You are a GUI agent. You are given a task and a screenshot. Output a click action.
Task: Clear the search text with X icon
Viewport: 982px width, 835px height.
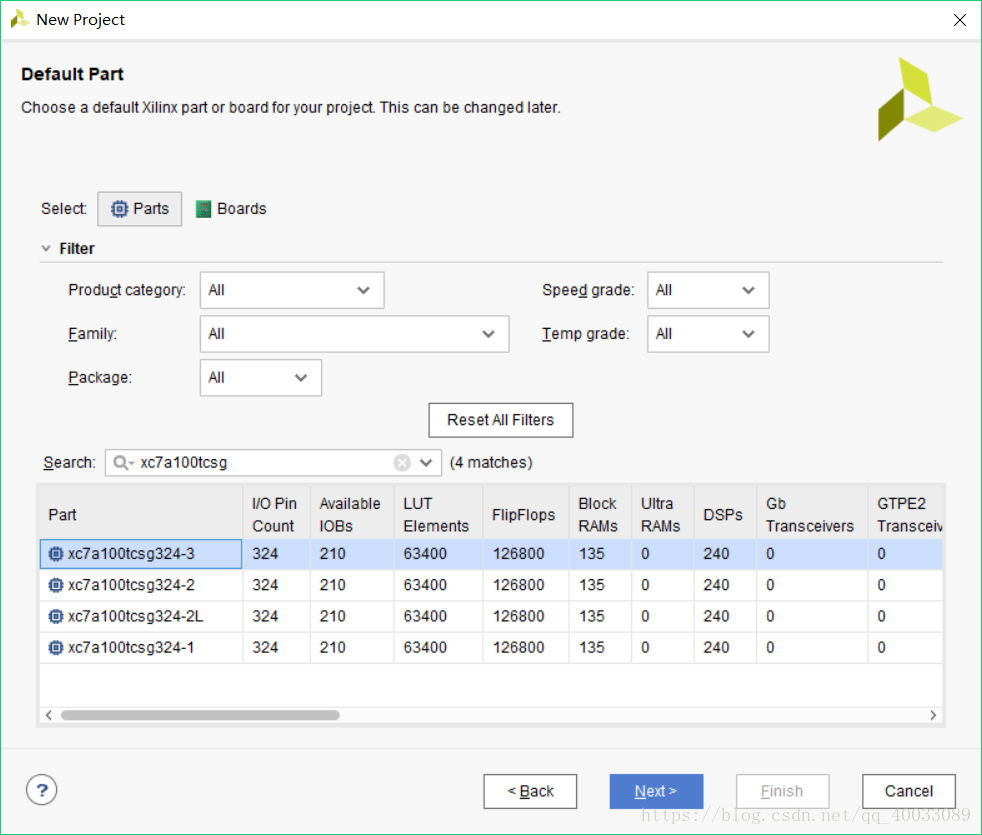coord(402,462)
